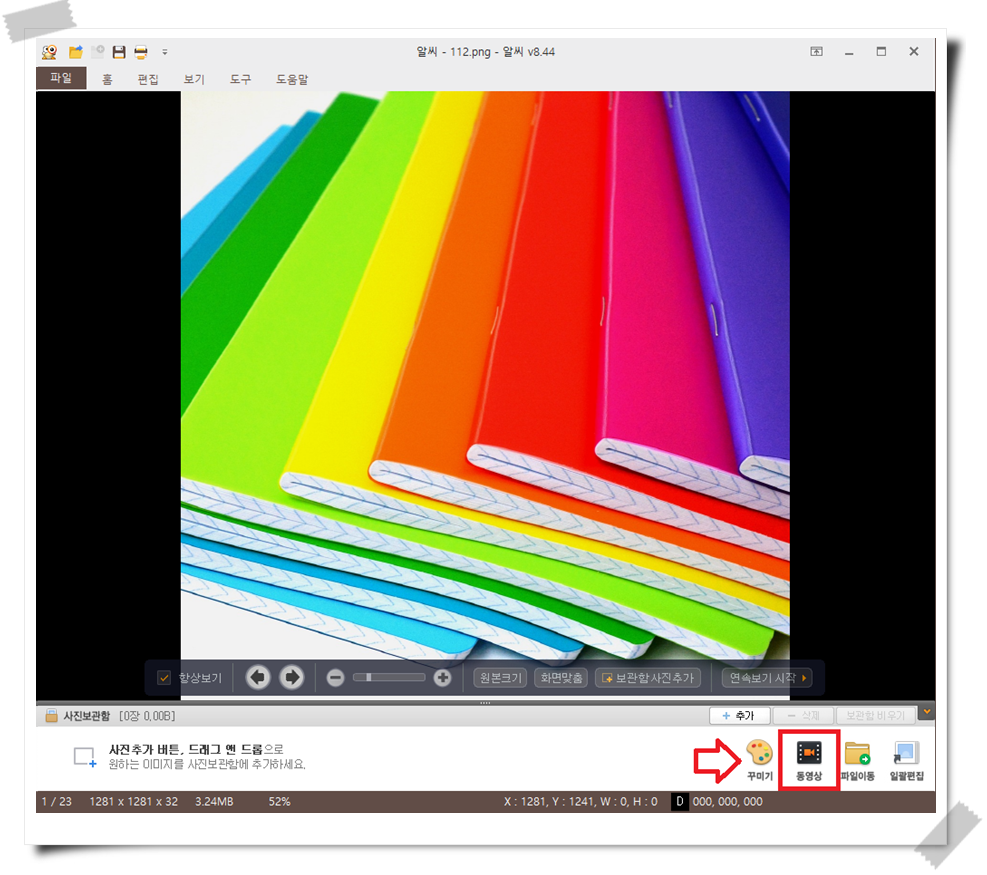Print using the printer icon
This screenshot has height=875, width=987.
[141, 52]
